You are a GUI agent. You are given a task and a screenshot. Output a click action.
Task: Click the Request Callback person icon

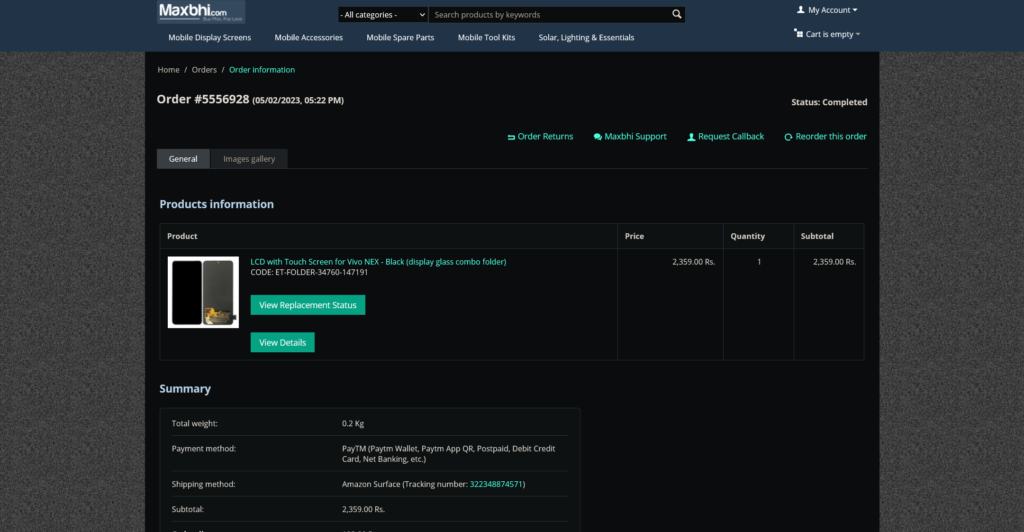click(x=691, y=137)
